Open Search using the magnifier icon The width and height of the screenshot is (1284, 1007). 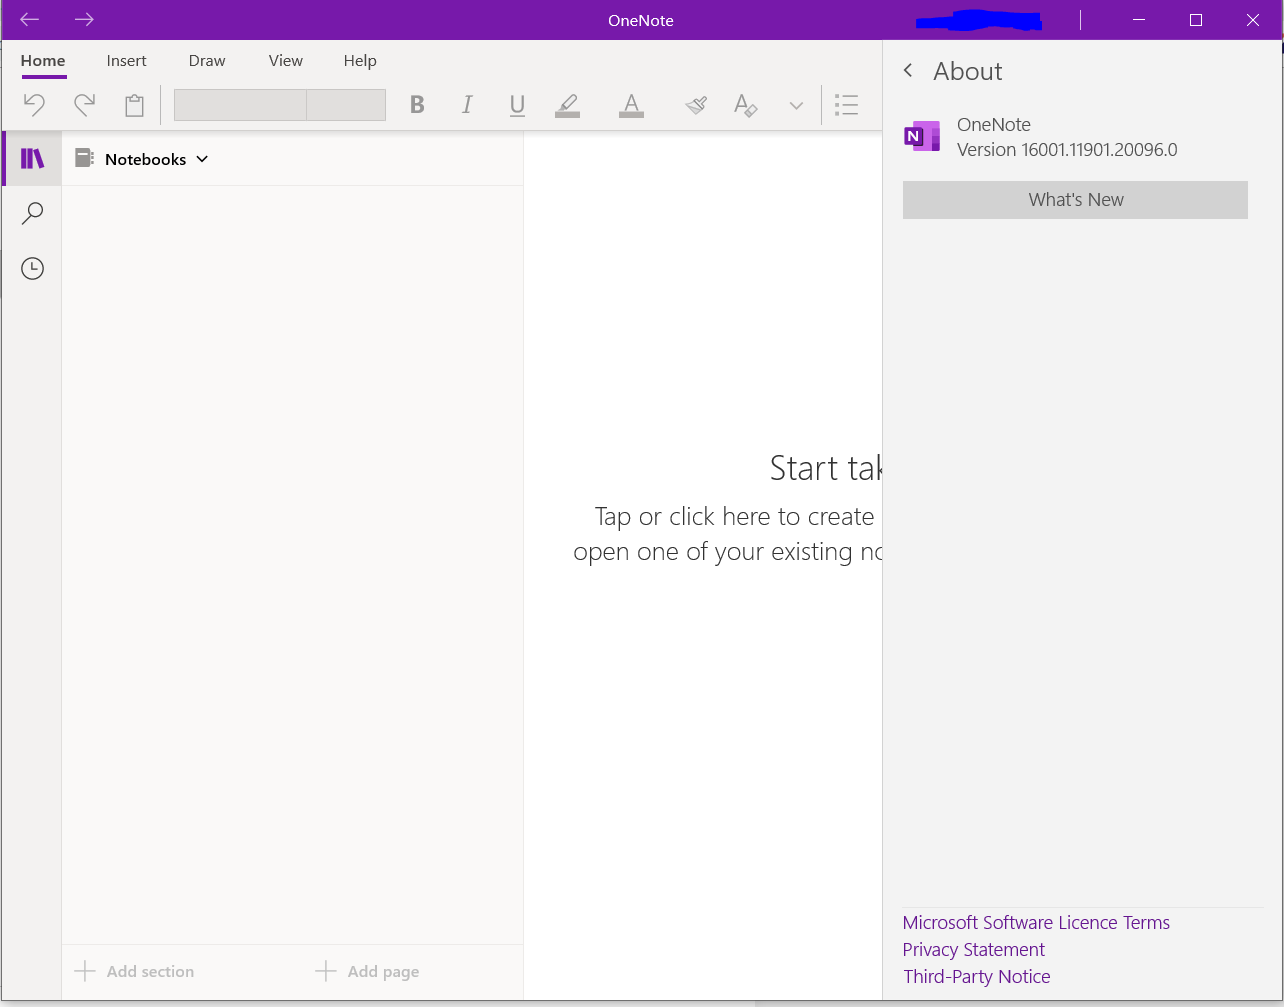[33, 213]
